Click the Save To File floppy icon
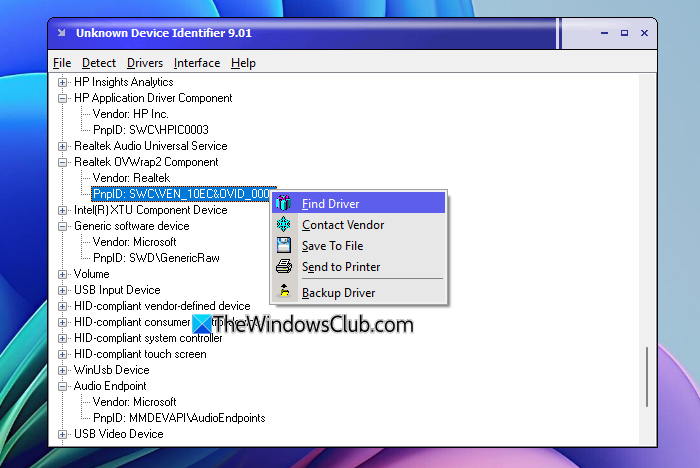This screenshot has height=468, width=700. 283,245
